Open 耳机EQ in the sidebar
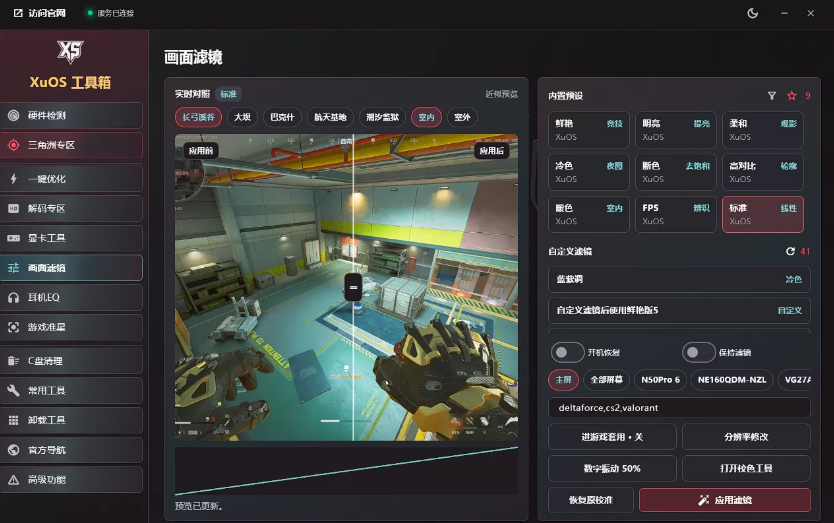Screen dimensions: 834x523 (71, 297)
